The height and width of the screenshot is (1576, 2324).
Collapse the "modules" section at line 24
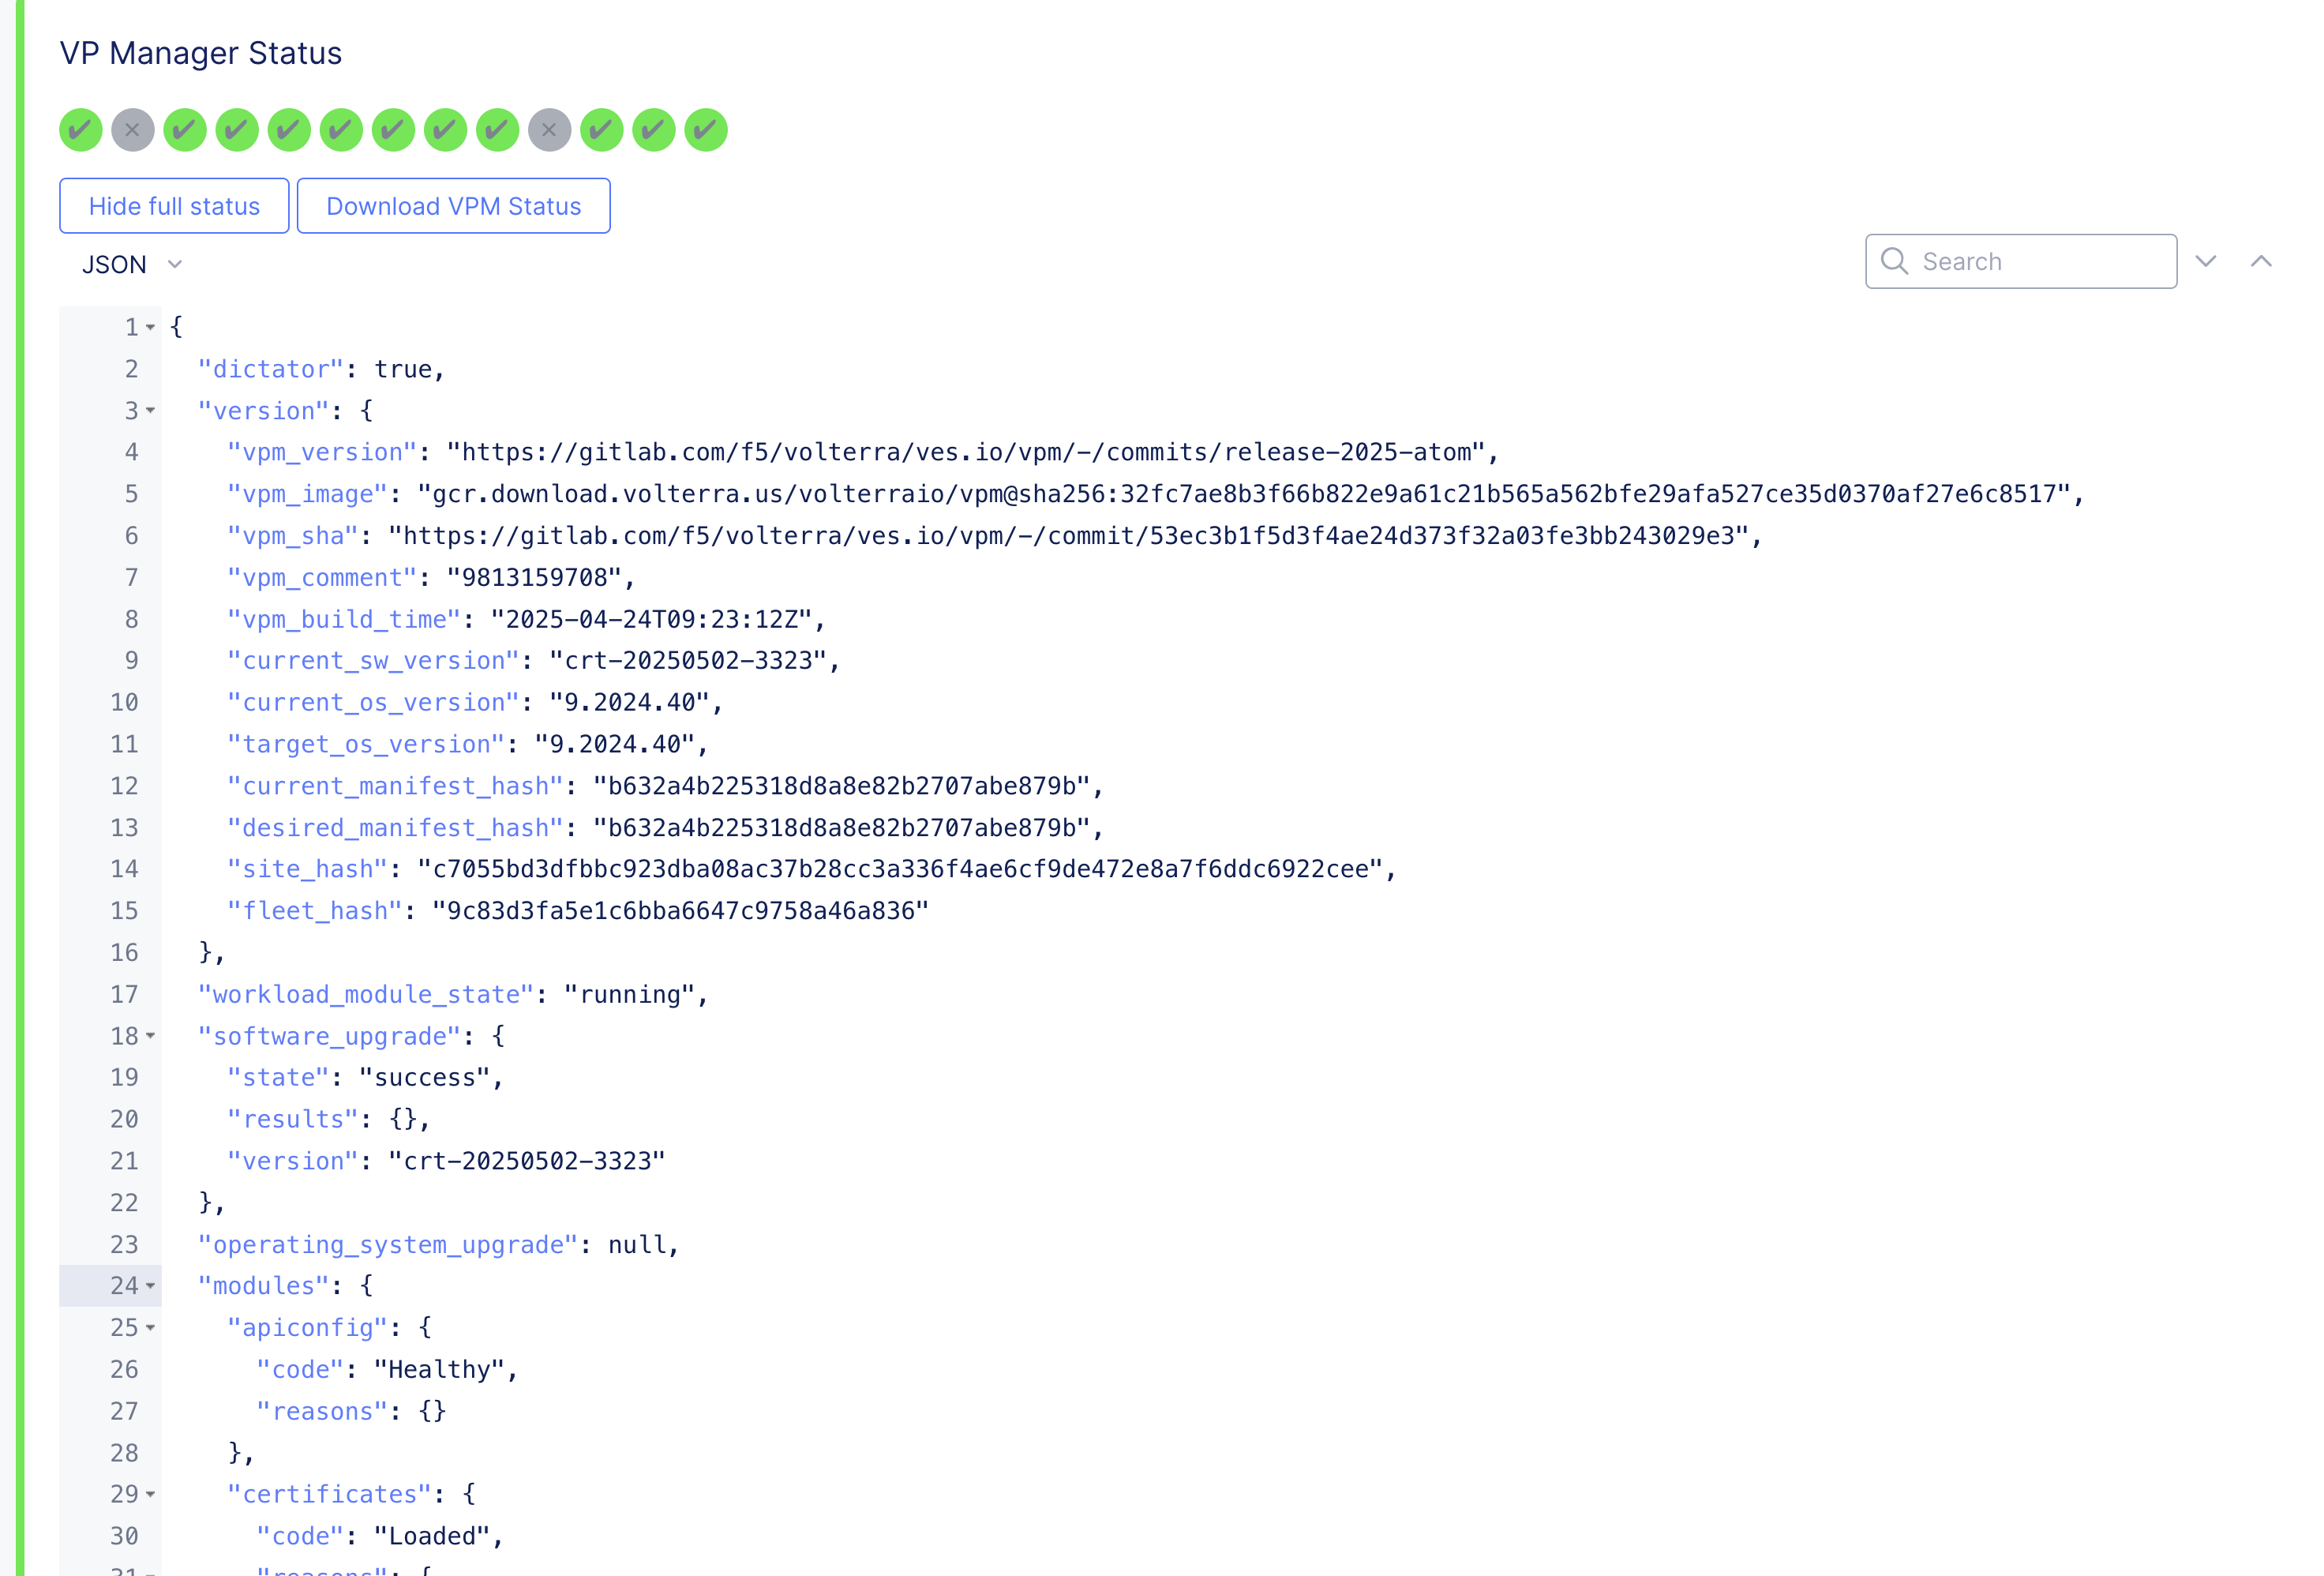(151, 1286)
